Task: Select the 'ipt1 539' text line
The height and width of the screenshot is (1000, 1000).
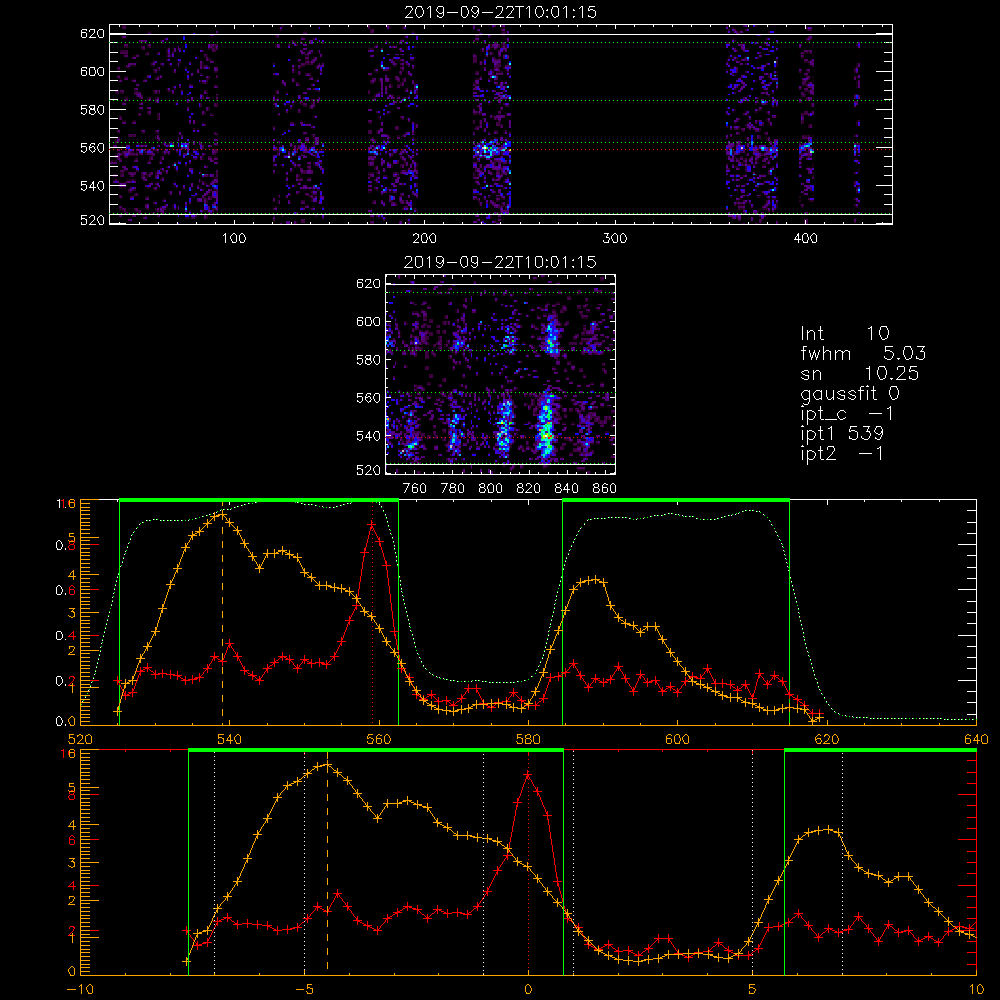Action: coord(842,434)
